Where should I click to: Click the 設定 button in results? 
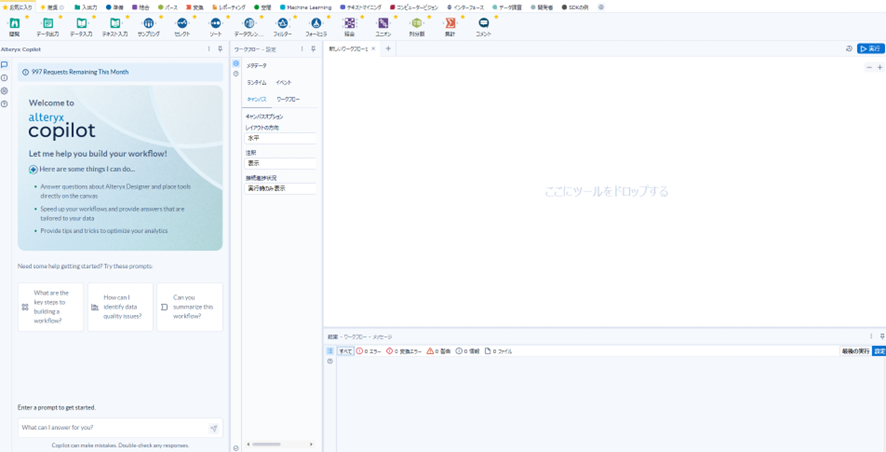pyautogui.click(x=879, y=351)
